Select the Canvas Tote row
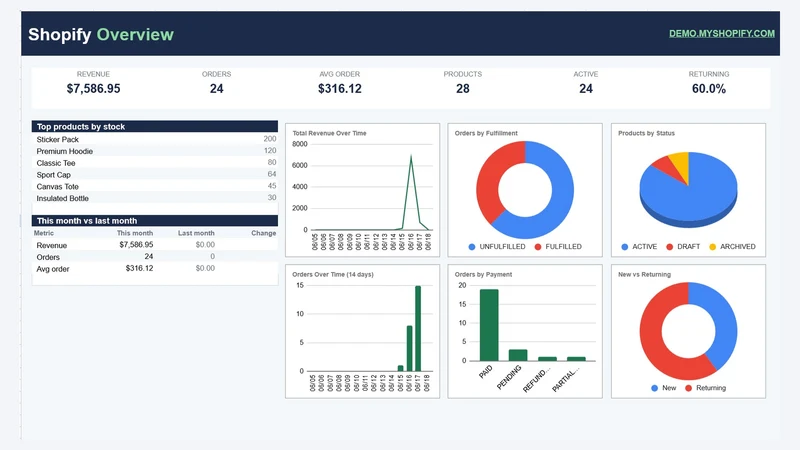Image resolution: width=800 pixels, height=450 pixels. (x=155, y=187)
